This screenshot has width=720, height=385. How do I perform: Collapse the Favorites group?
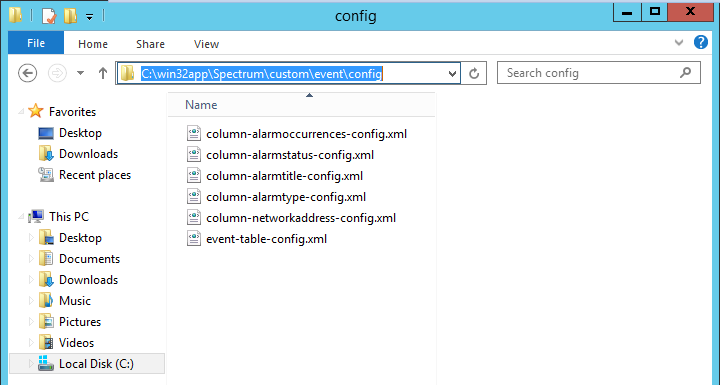click(21, 112)
